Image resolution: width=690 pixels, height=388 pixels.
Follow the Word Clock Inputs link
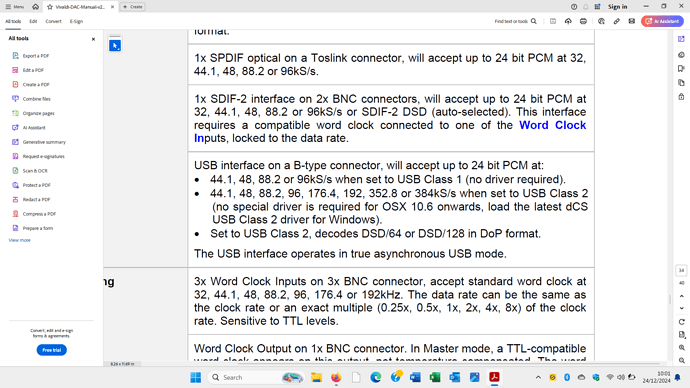552,125
